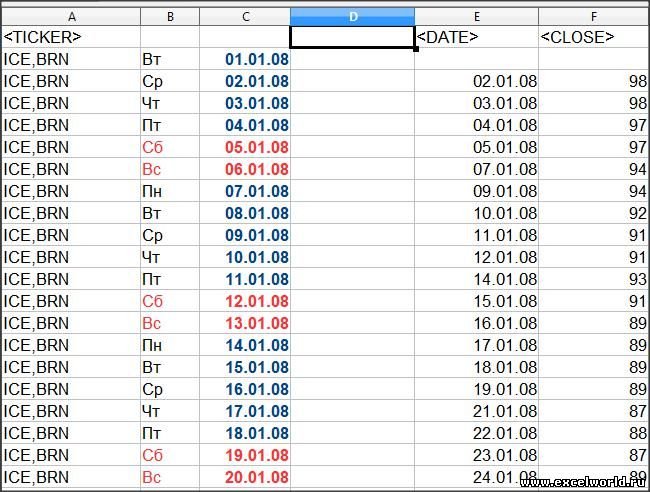650x492 pixels.
Task: Select red date 20.01.08 in column C
Action: pos(245,477)
